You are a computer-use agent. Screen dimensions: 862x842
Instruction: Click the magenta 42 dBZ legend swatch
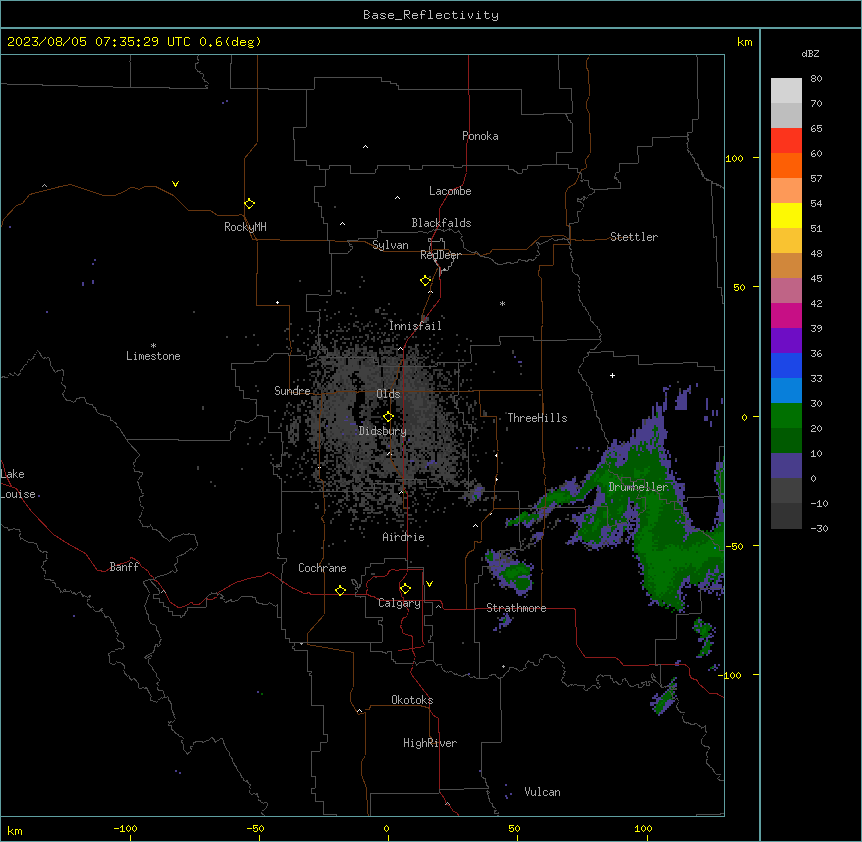pyautogui.click(x=786, y=315)
